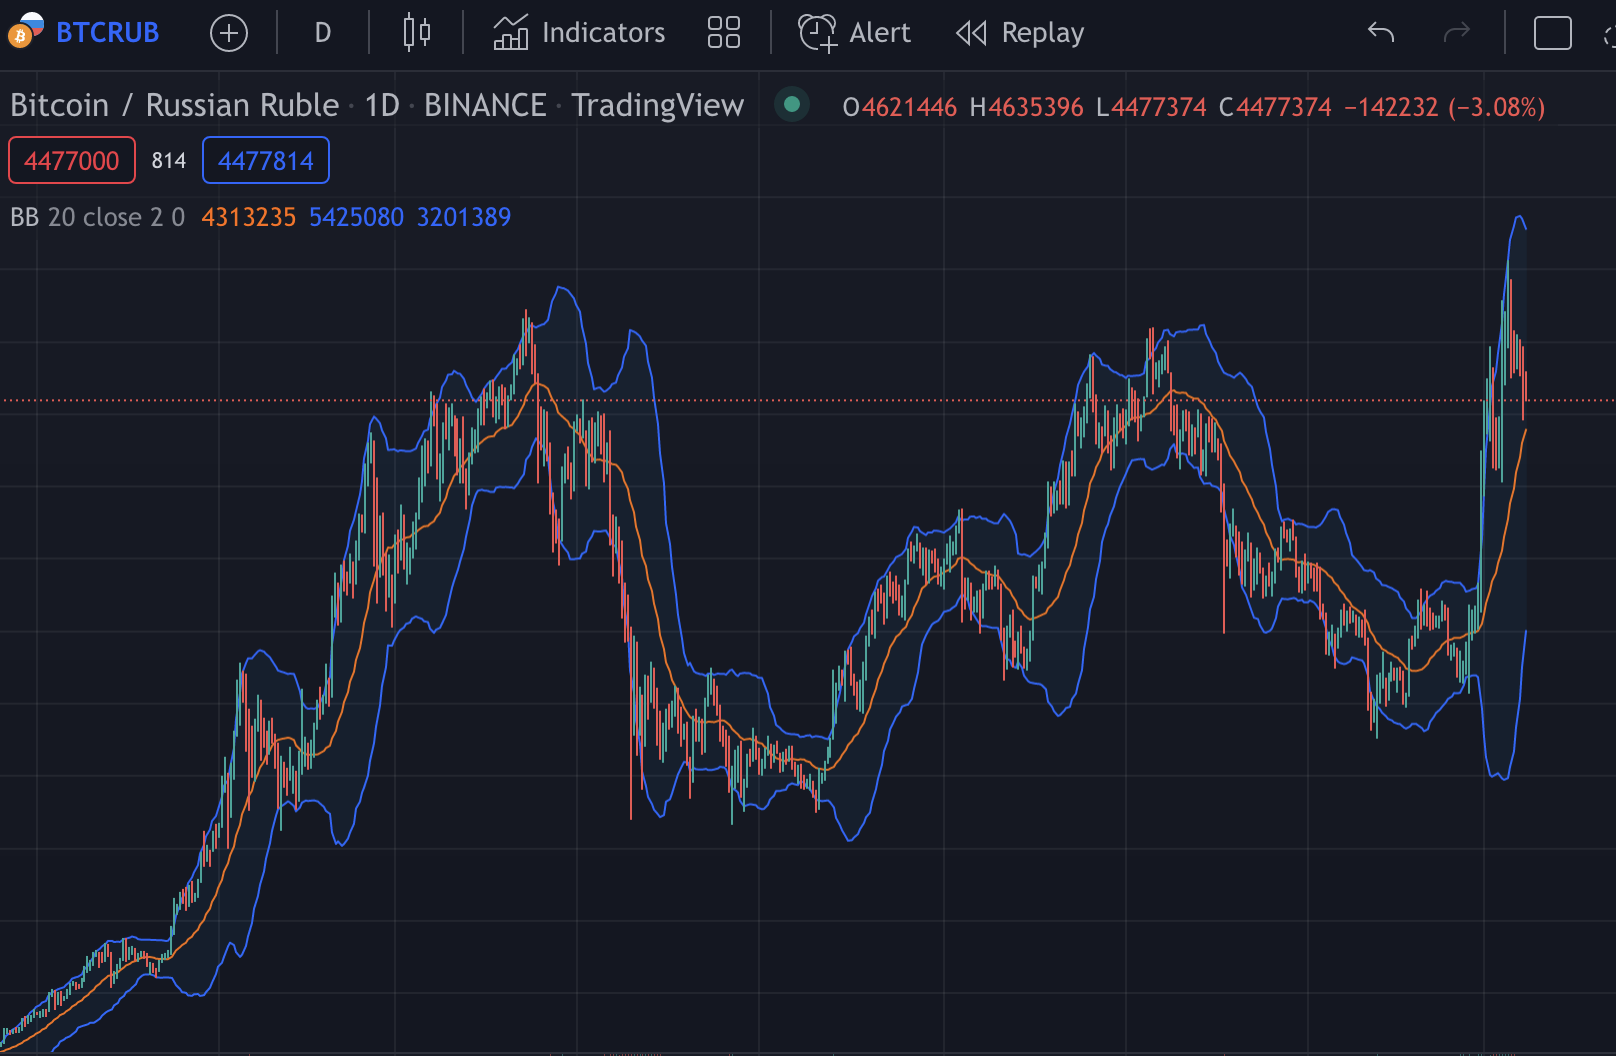Click the 1D label in the chart legend
The width and height of the screenshot is (1616, 1056).
[385, 104]
